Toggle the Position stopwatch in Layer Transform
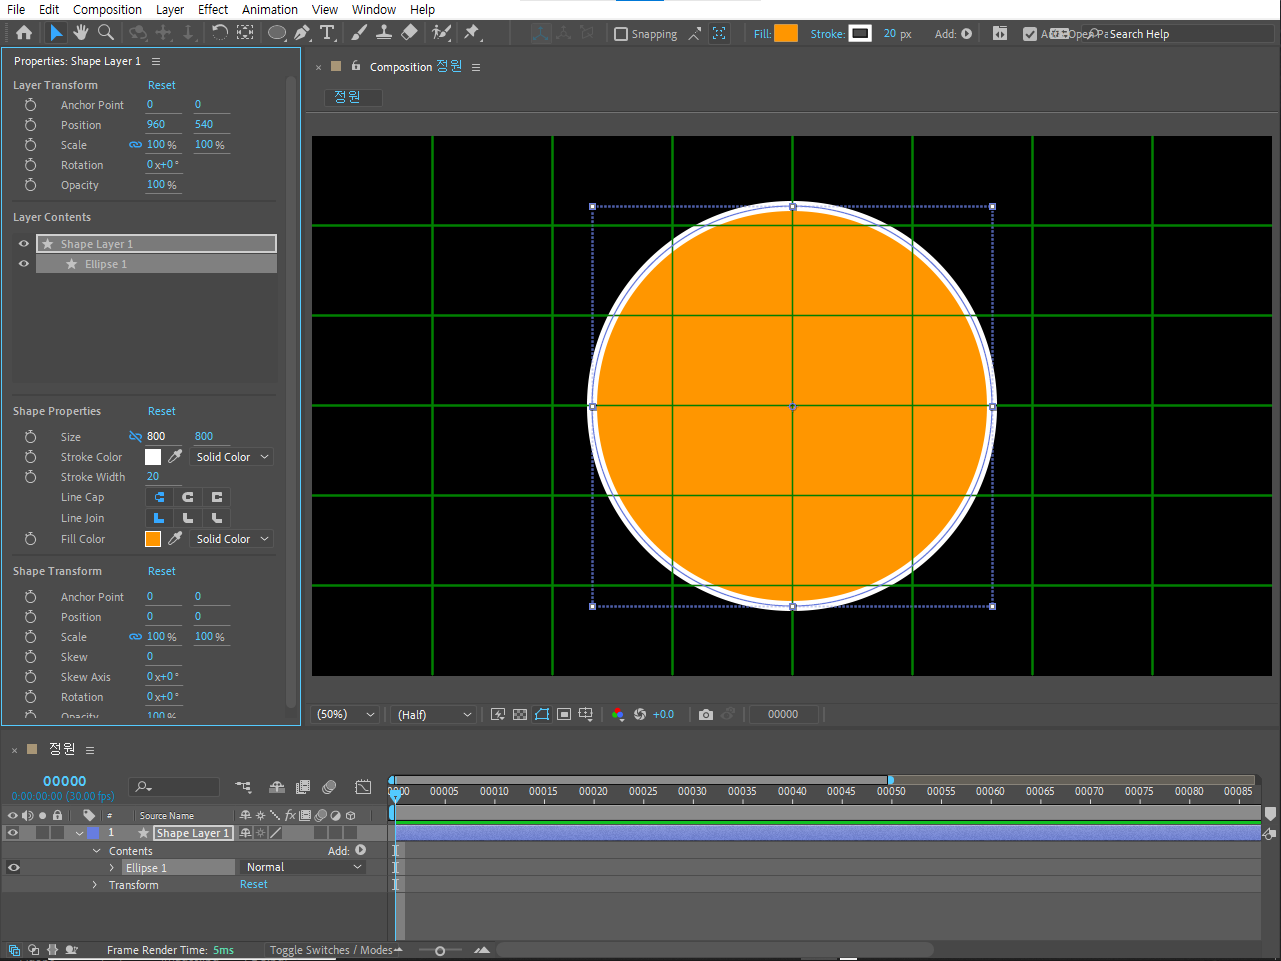The height and width of the screenshot is (961, 1281). pyautogui.click(x=30, y=125)
